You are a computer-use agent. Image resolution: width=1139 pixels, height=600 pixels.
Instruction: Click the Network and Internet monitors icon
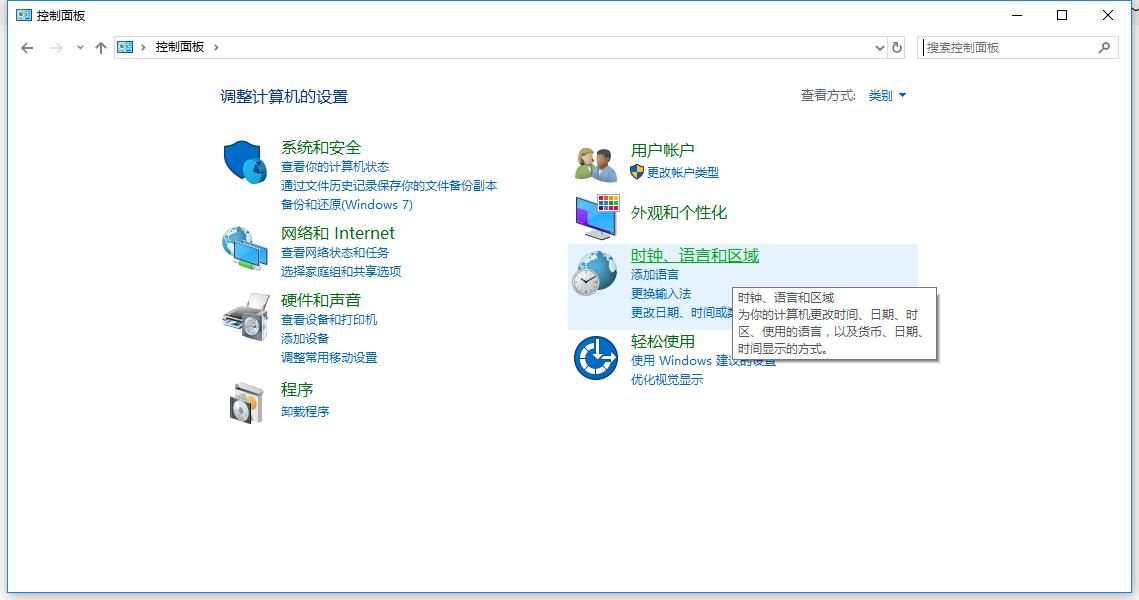click(x=245, y=245)
